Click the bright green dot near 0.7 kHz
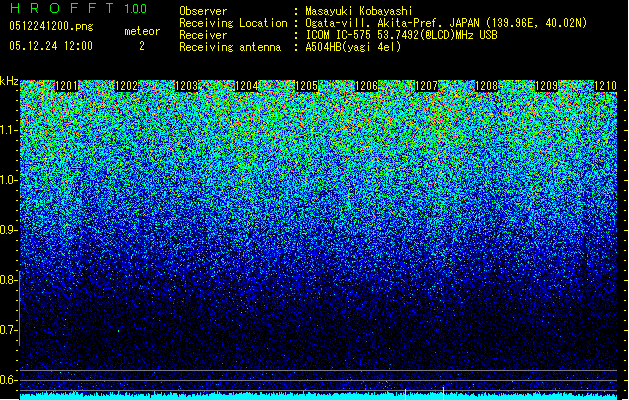This screenshot has width=629, height=400. click(x=119, y=331)
